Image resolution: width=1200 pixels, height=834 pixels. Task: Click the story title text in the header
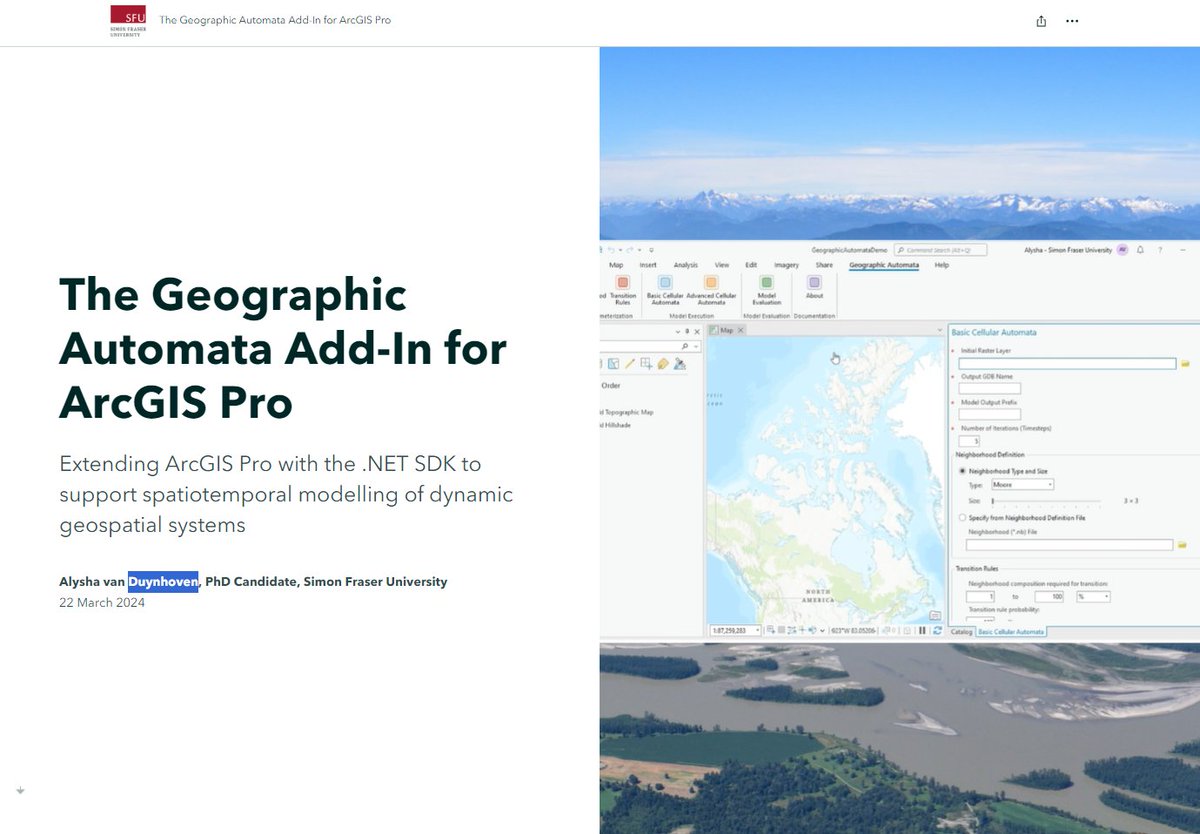pos(275,20)
